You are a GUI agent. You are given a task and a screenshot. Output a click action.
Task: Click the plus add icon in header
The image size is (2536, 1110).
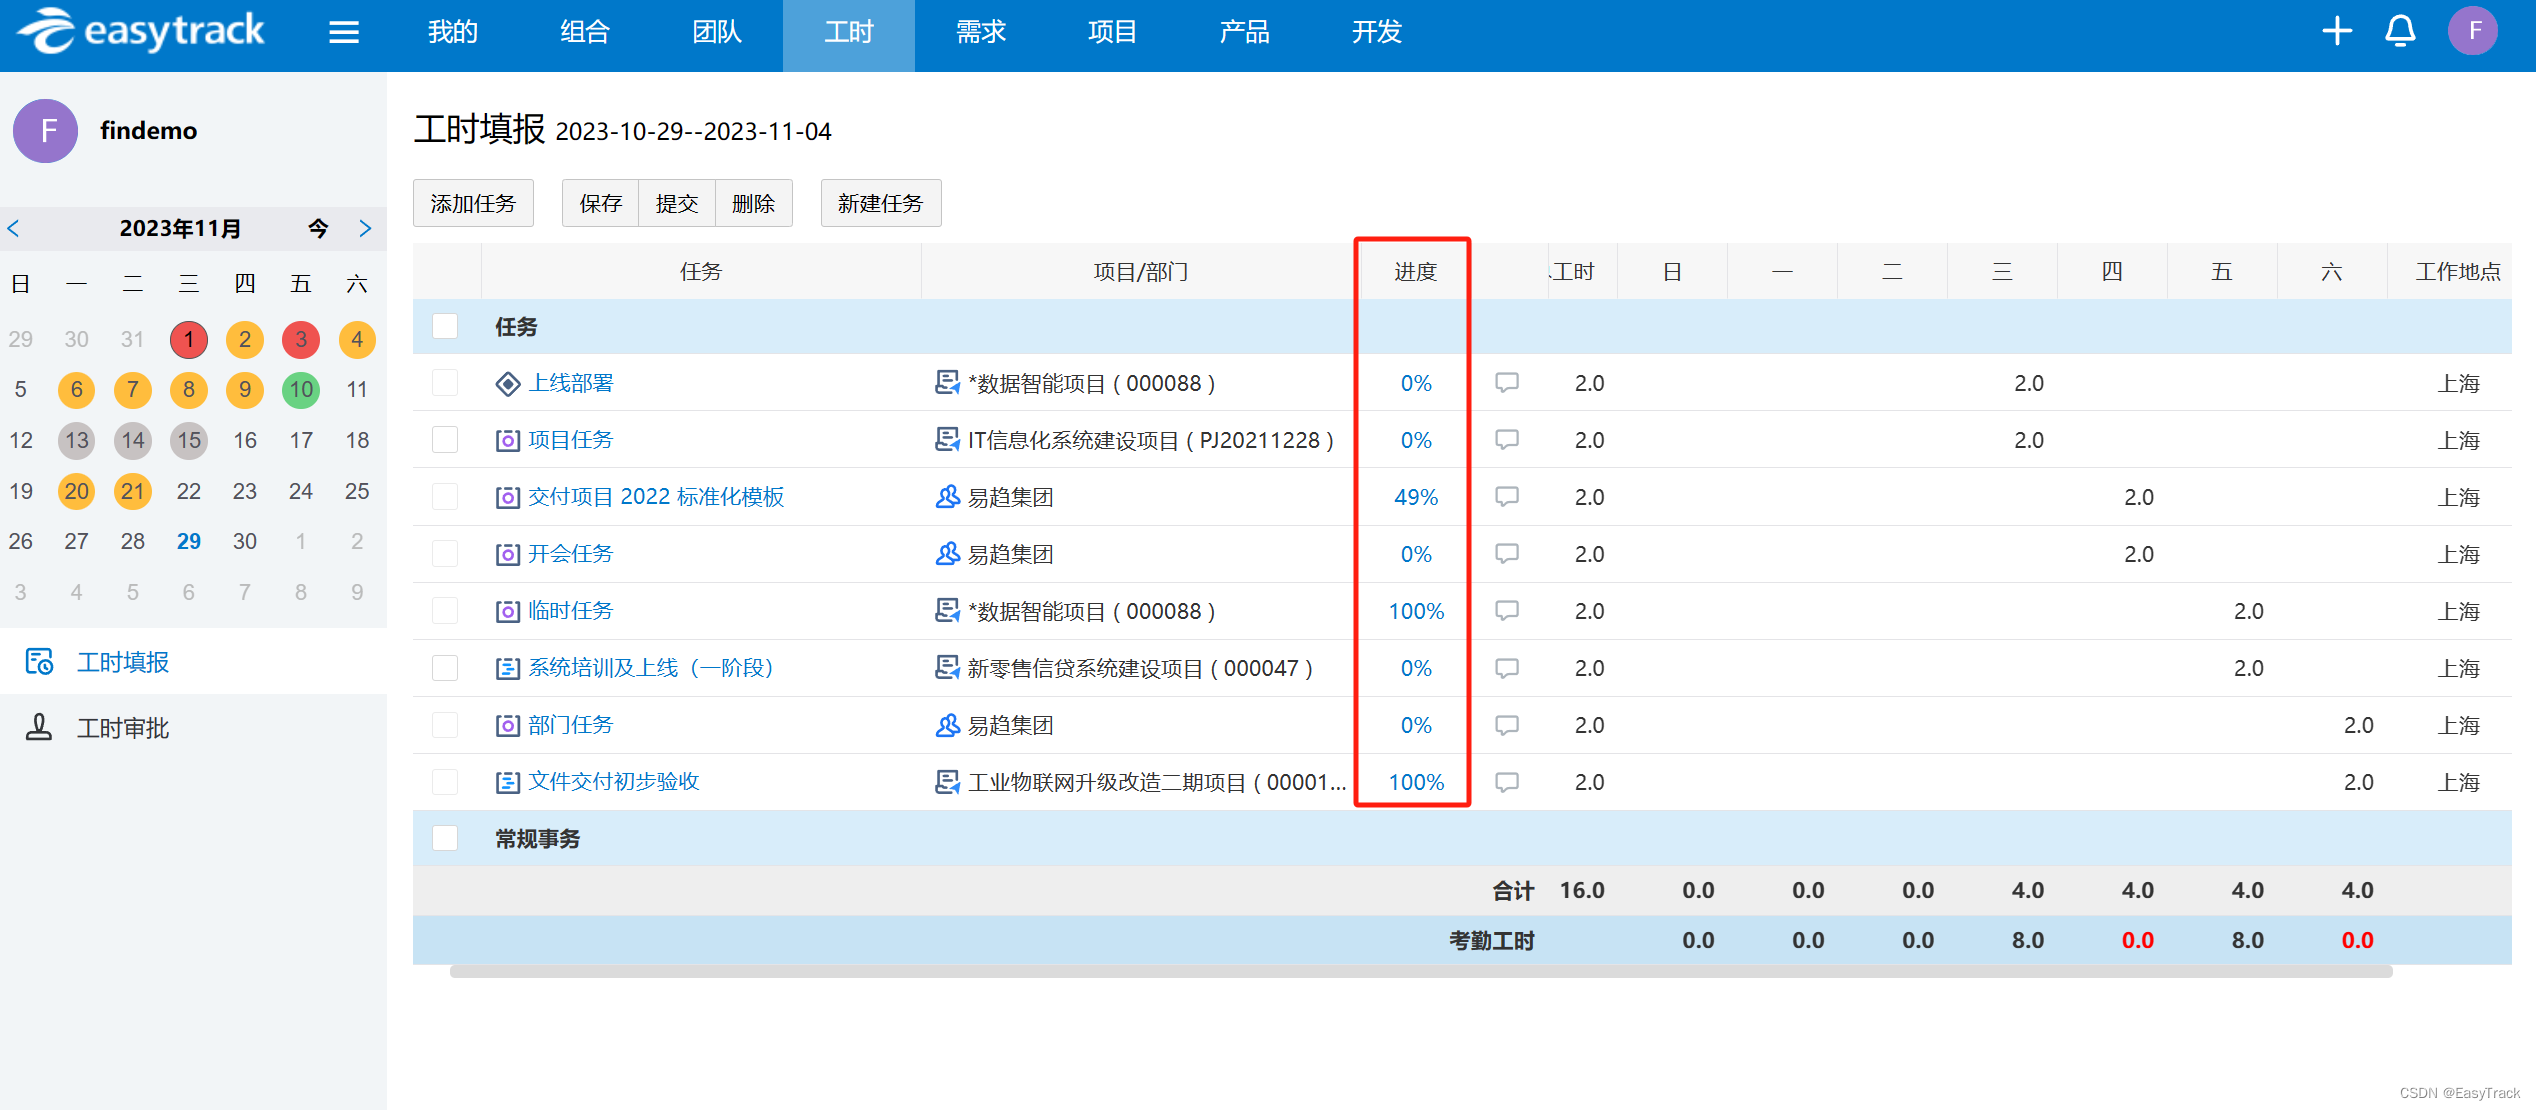[2337, 31]
